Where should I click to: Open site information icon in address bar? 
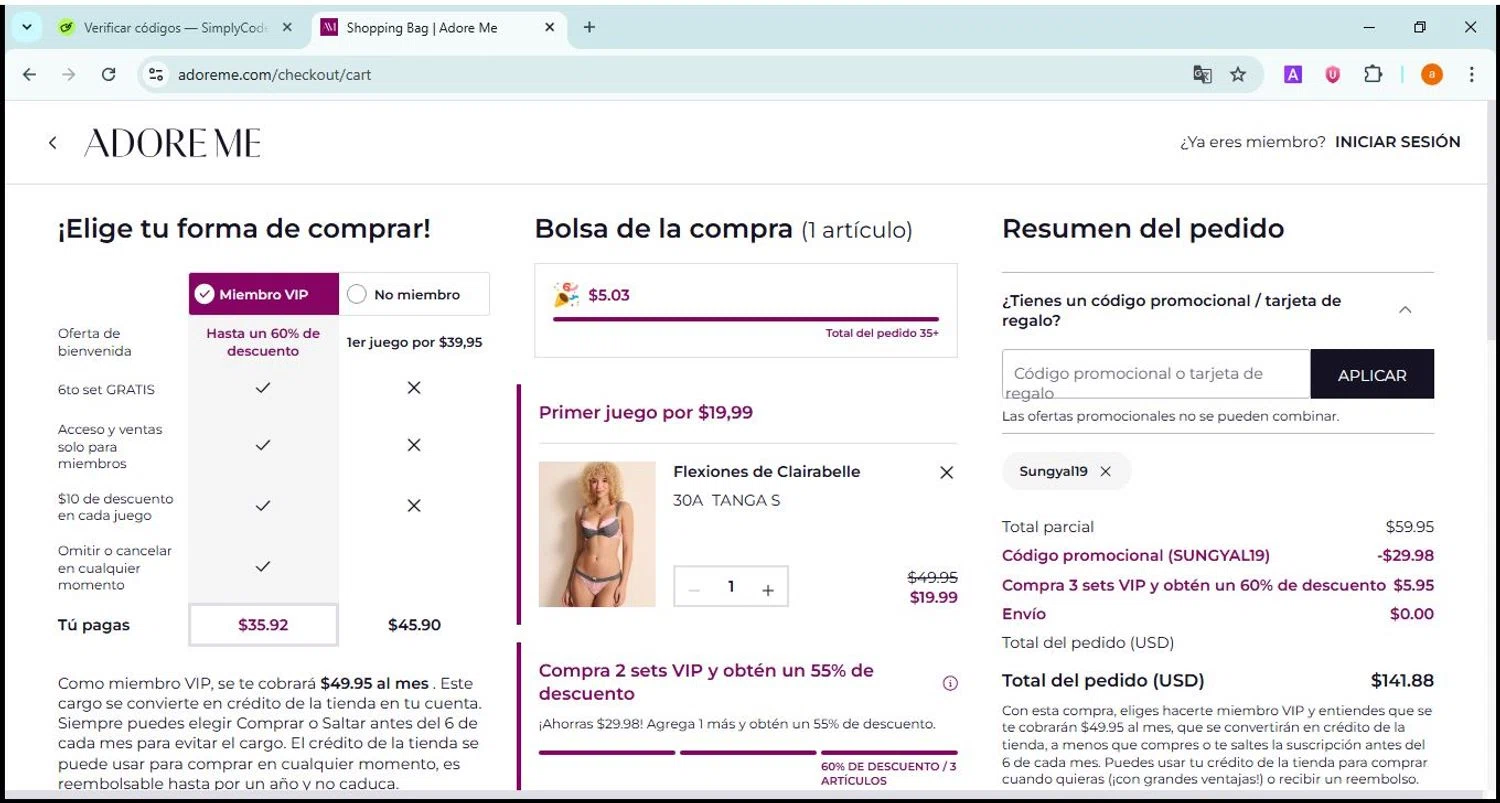coord(155,74)
